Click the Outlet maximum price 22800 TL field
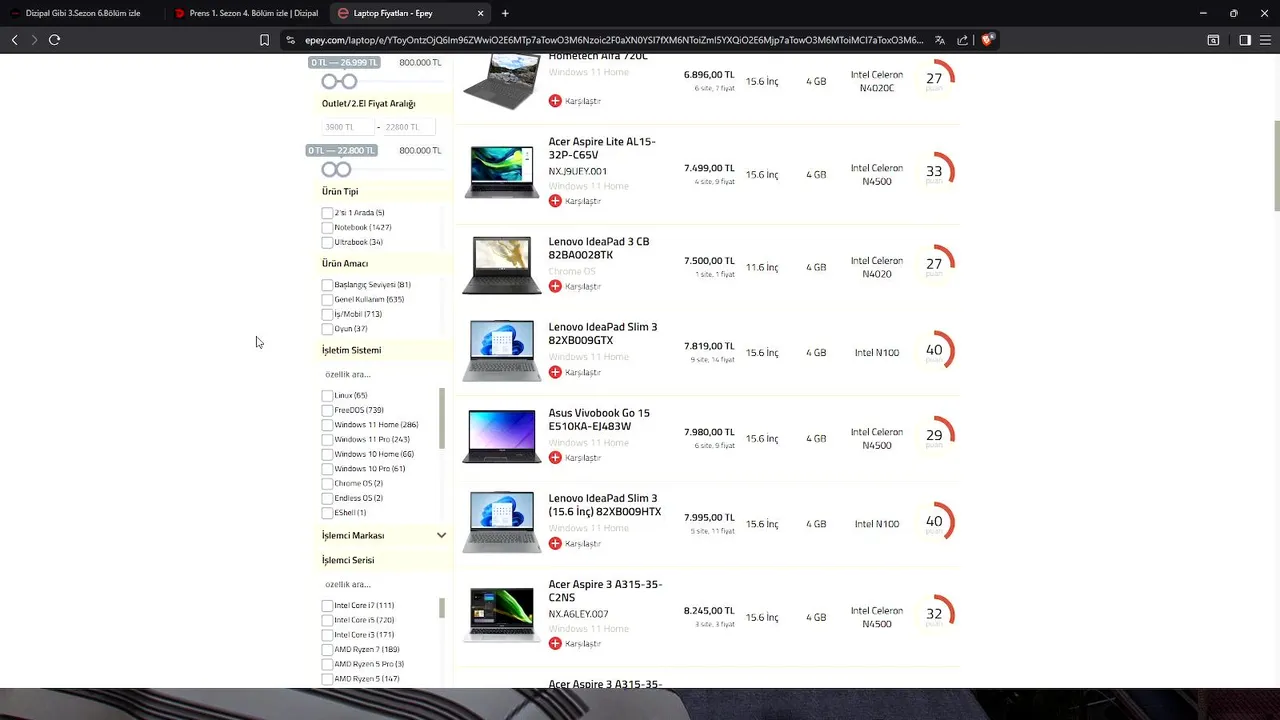Viewport: 1280px width, 720px height. tap(408, 127)
